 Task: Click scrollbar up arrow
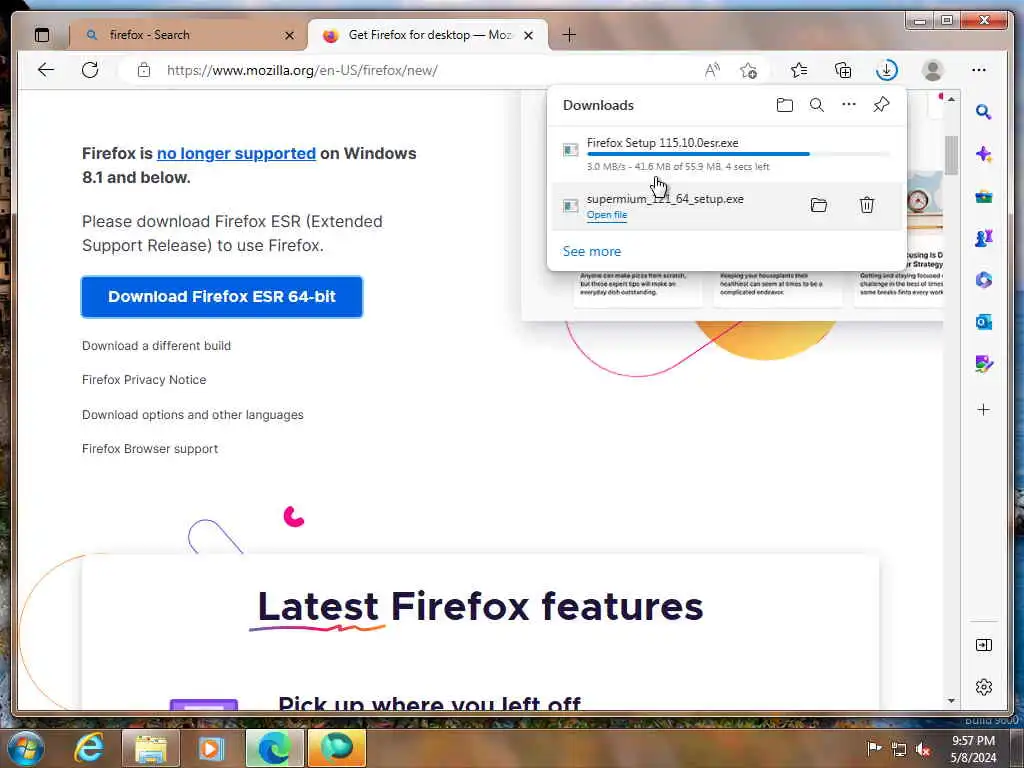click(x=951, y=99)
